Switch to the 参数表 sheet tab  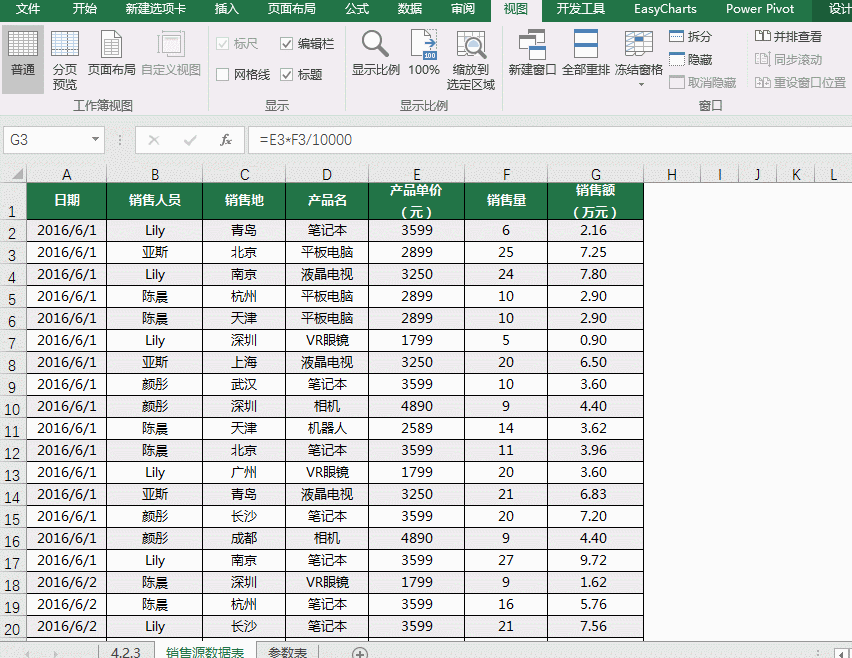tap(289, 652)
